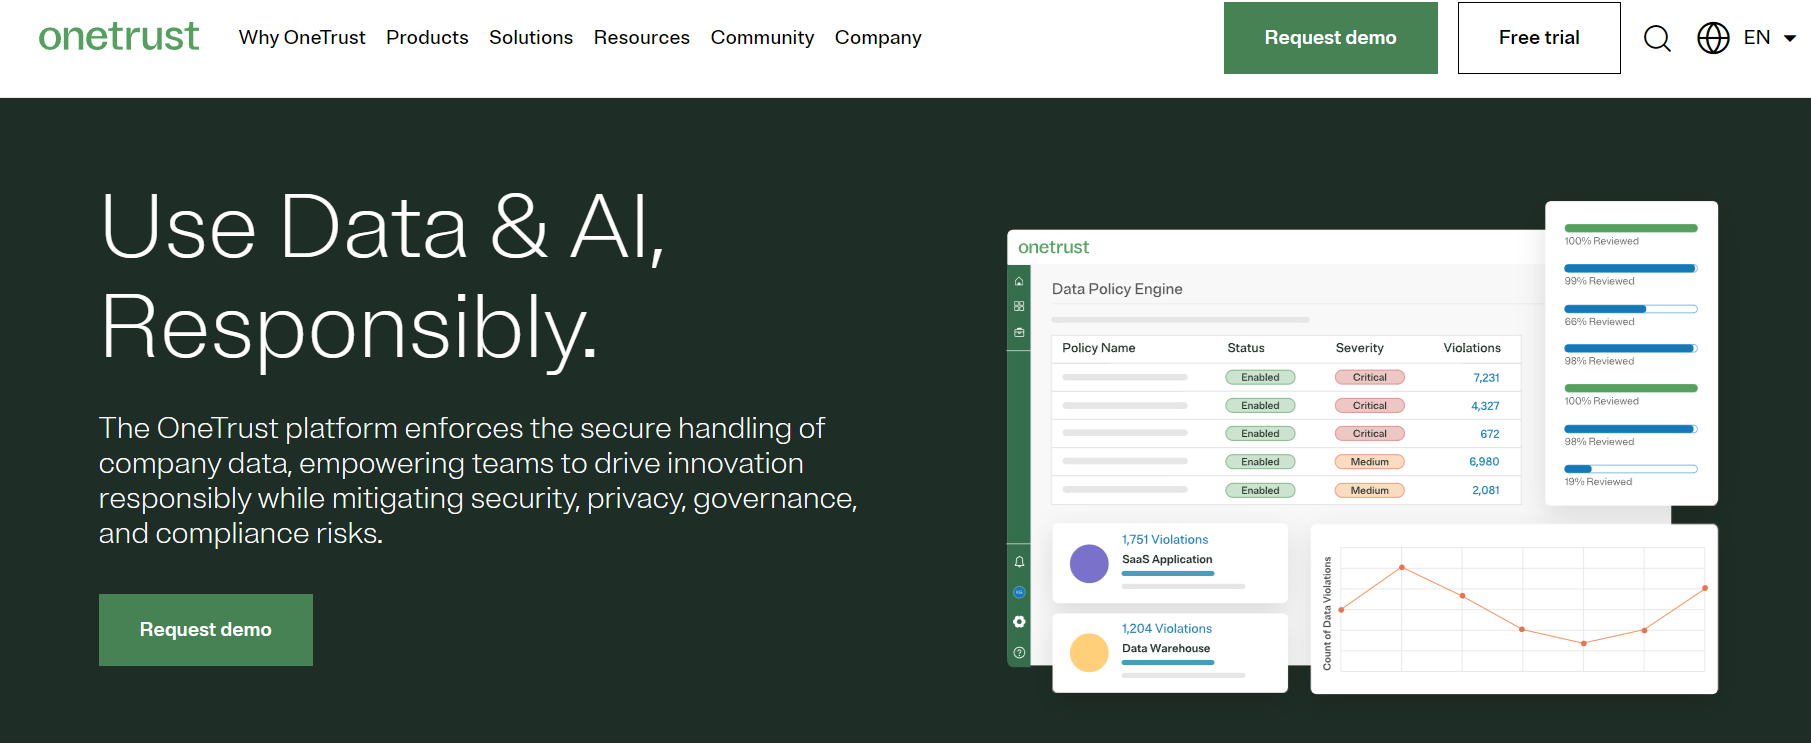1811x743 pixels.
Task: Click the Data Policy Engine title
Action: point(1117,289)
